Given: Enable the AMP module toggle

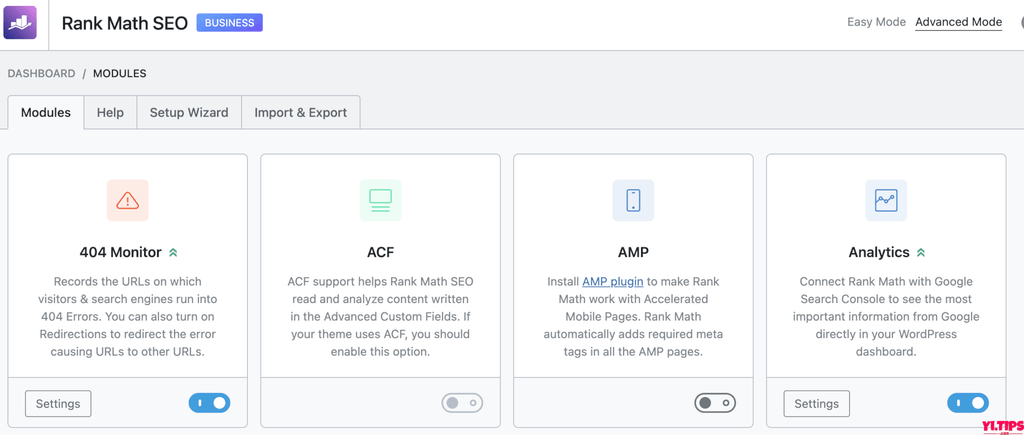Looking at the screenshot, I should click(x=715, y=403).
